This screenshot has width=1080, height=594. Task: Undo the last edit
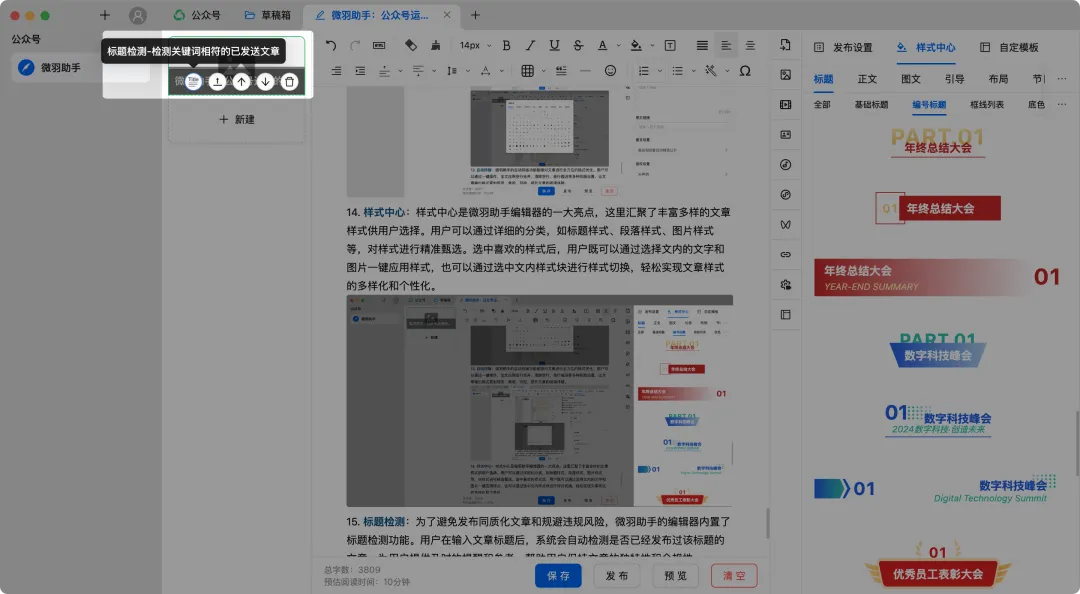[x=331, y=45]
